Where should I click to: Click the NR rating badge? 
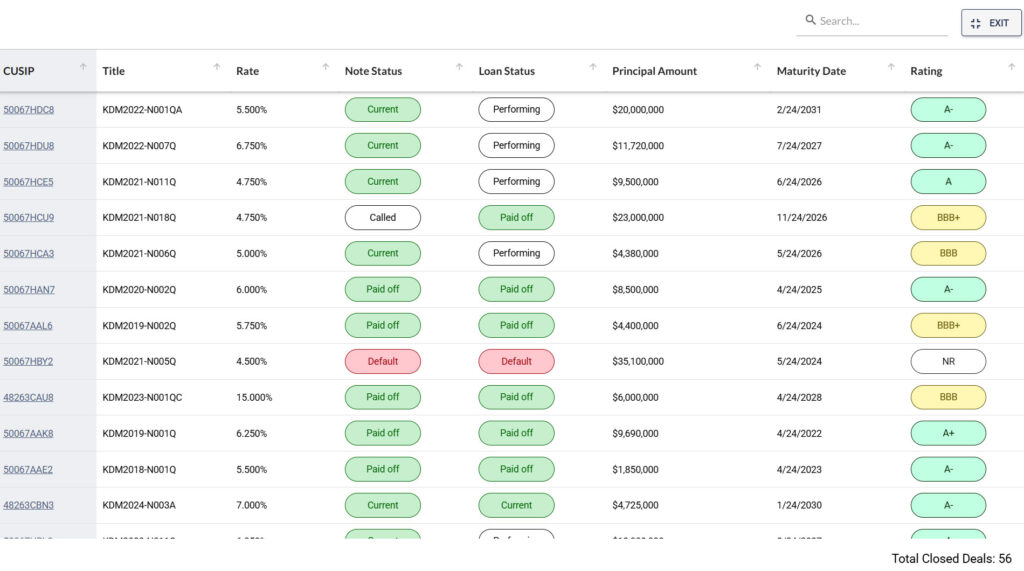click(948, 362)
